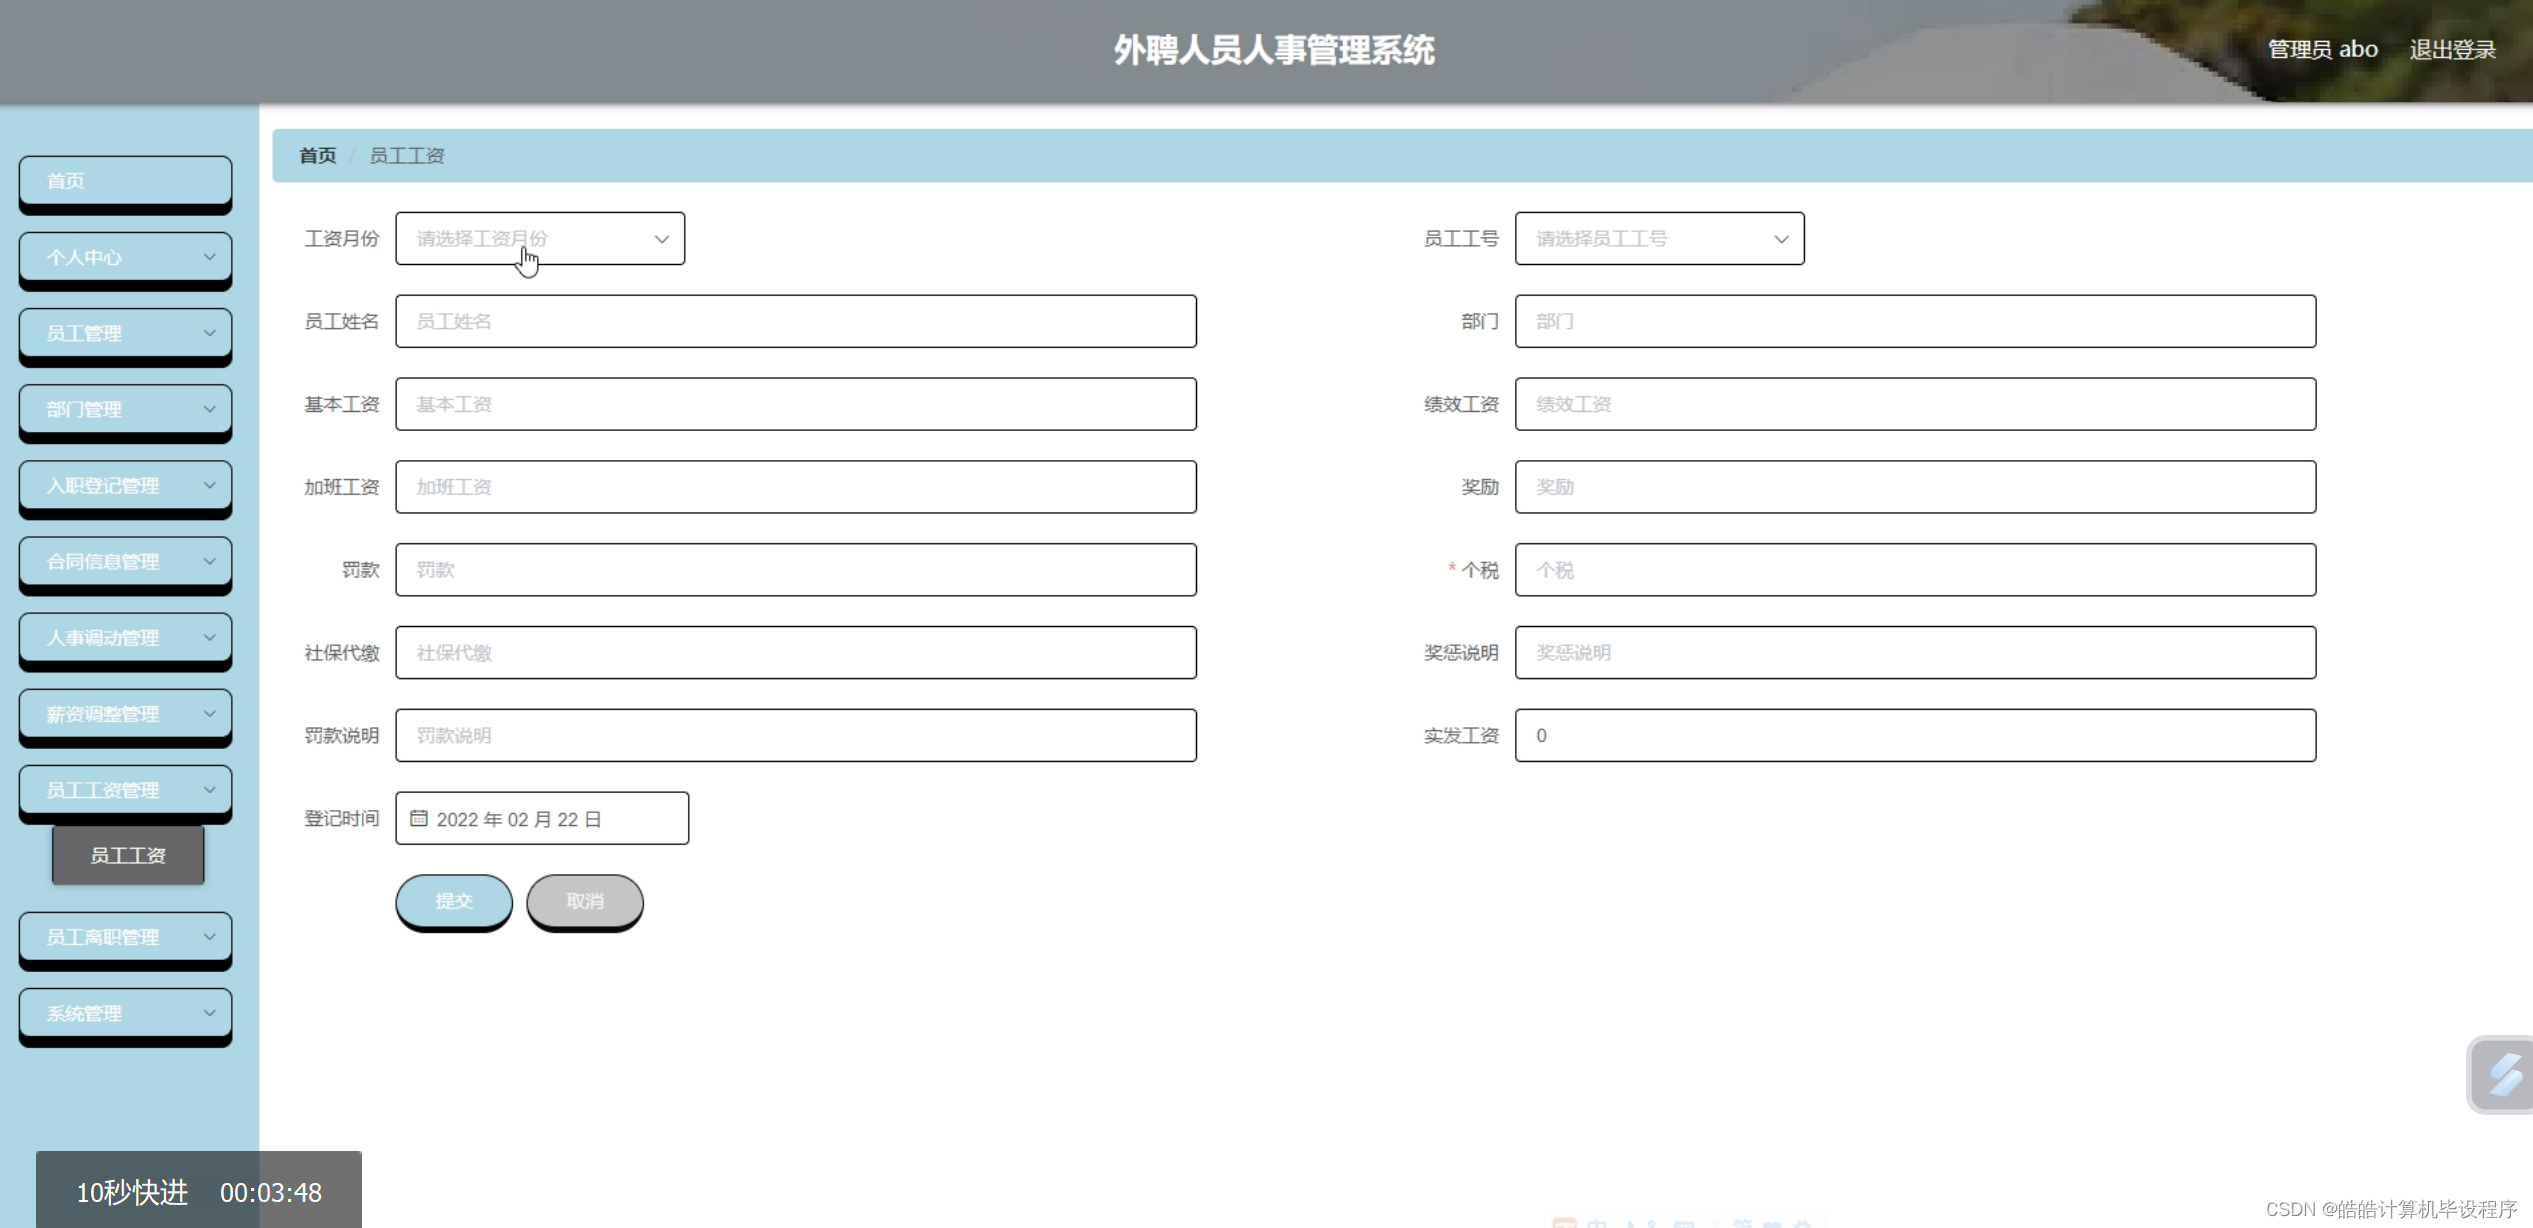Expand the 系统管理 sidebar menu
The width and height of the screenshot is (2533, 1228).
[125, 1013]
